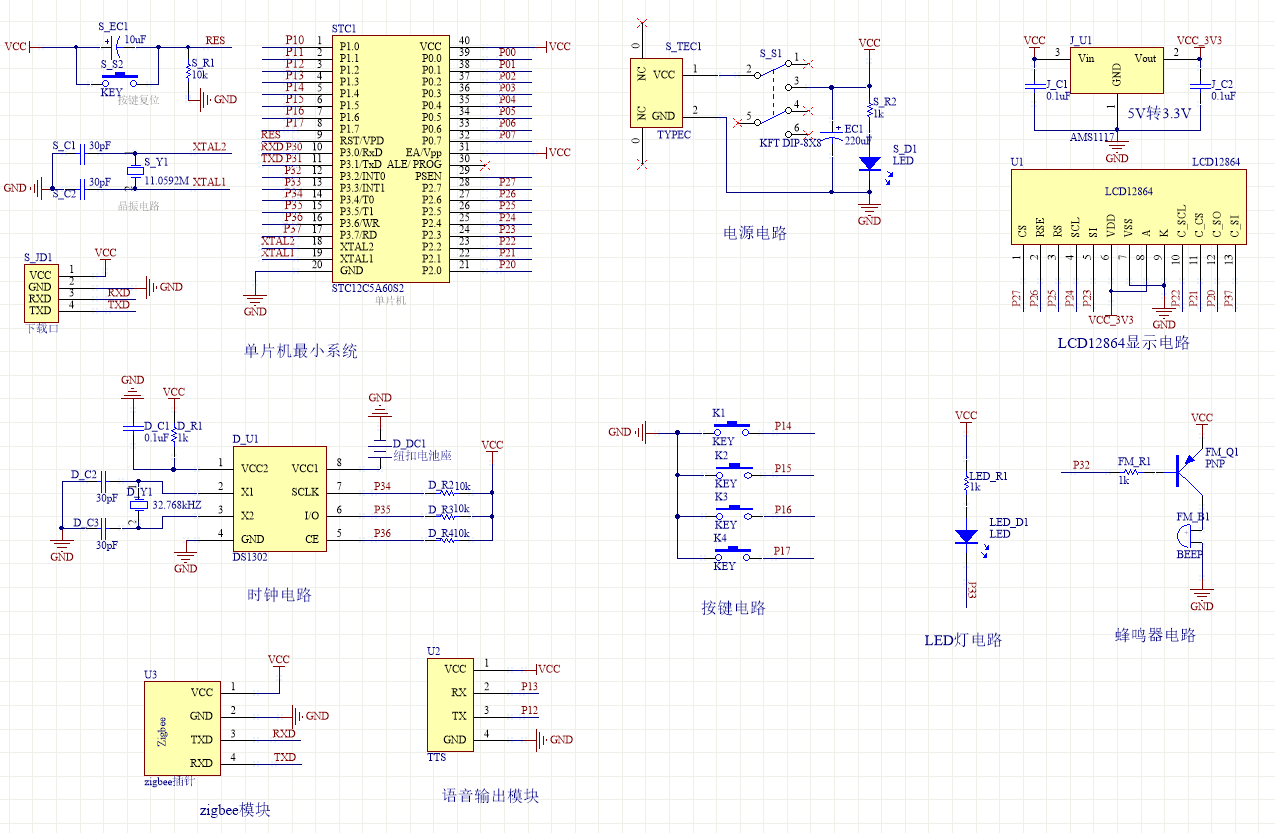Select the S_Y1 11.0592M crystal
This screenshot has height=833, width=1275.
[x=136, y=172]
